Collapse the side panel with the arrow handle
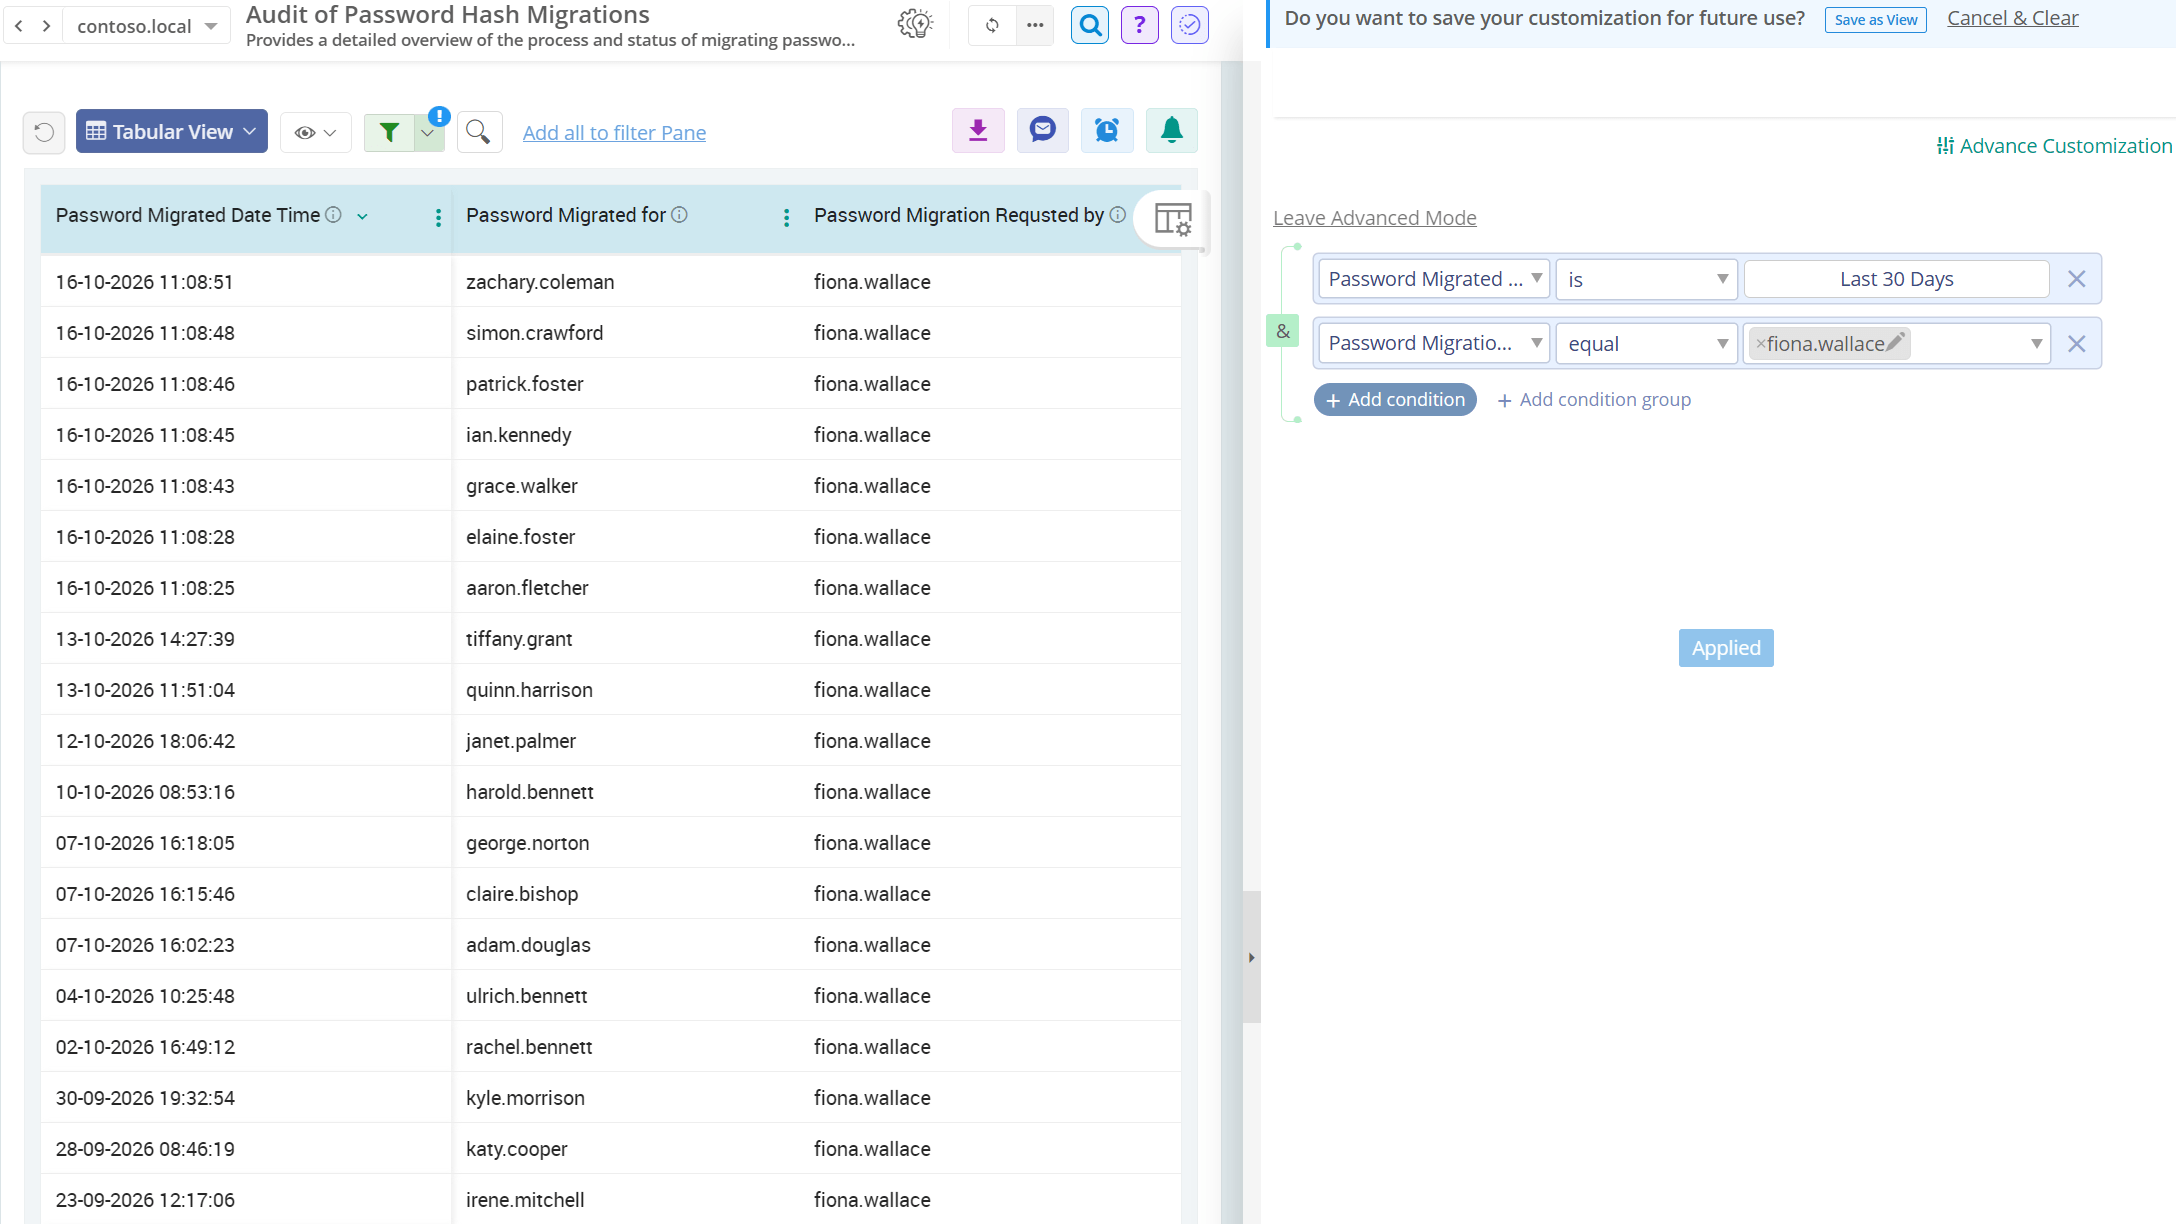 [x=1251, y=957]
